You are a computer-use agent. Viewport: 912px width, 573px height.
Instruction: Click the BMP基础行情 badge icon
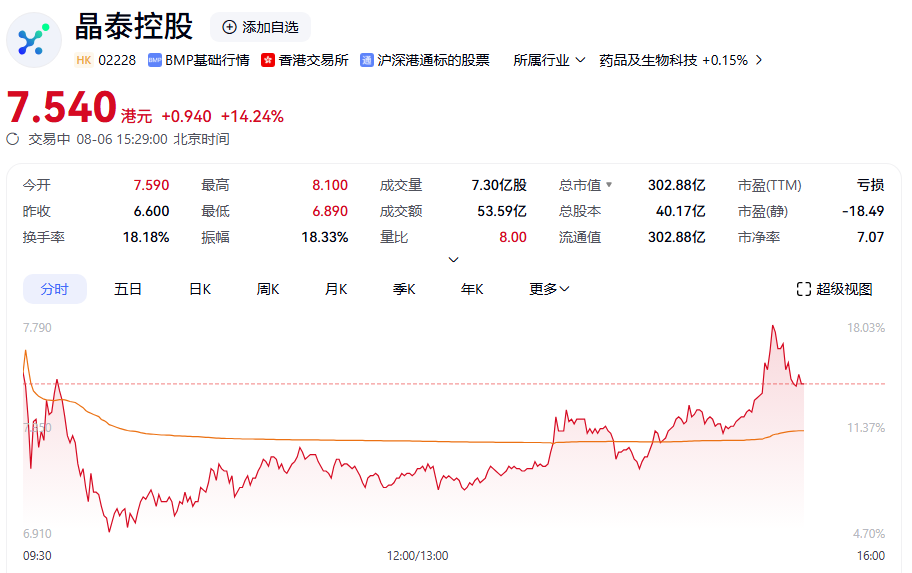[155, 60]
